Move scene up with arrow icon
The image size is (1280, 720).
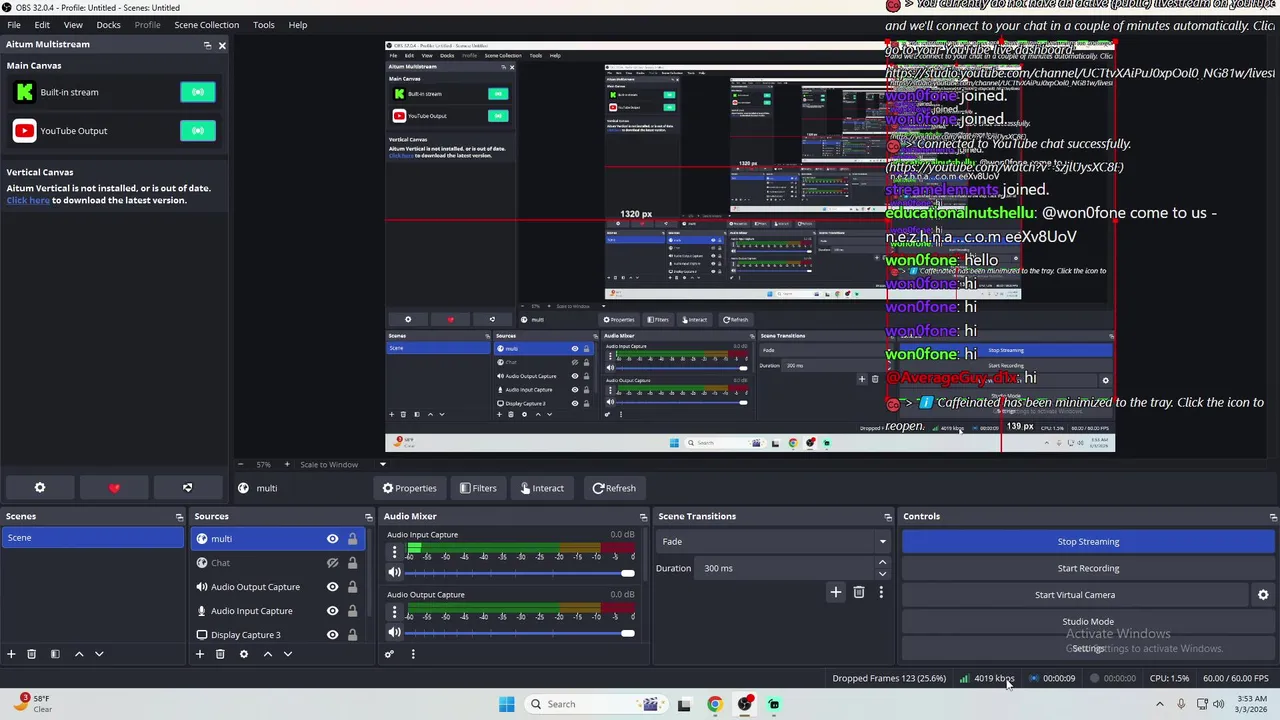pyautogui.click(x=79, y=654)
